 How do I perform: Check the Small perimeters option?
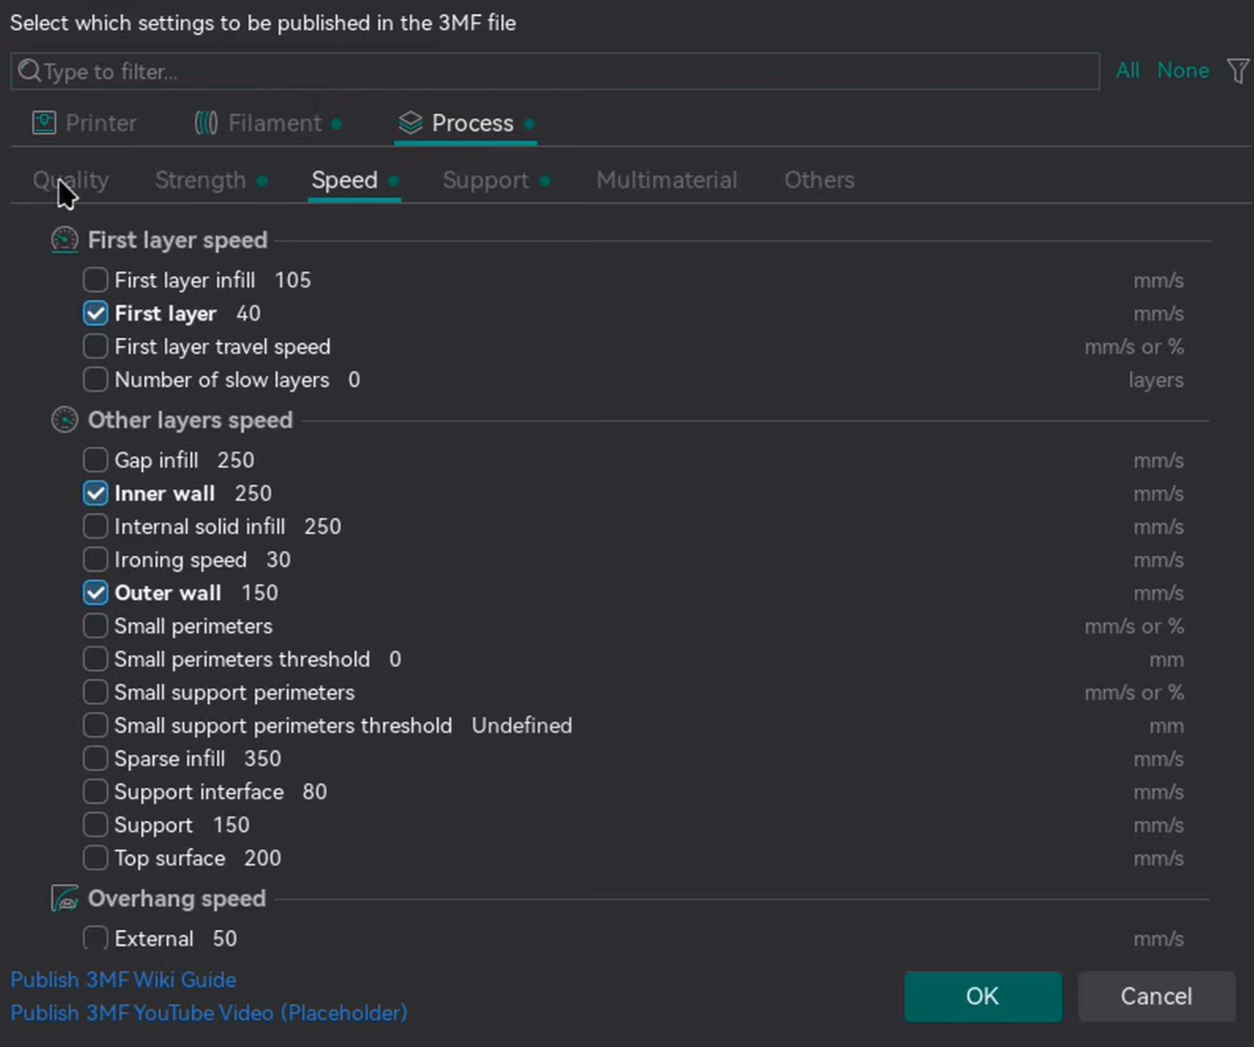click(x=95, y=626)
